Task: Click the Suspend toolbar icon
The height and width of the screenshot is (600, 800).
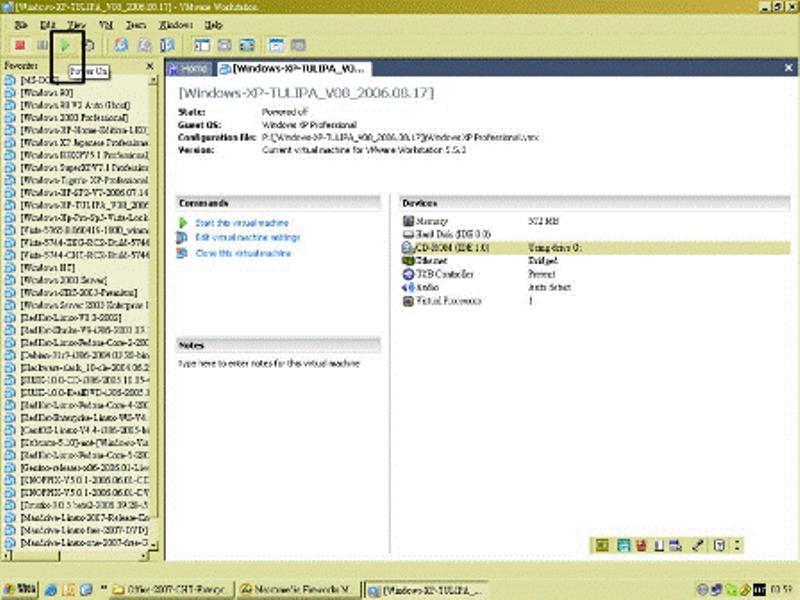Action: point(42,45)
